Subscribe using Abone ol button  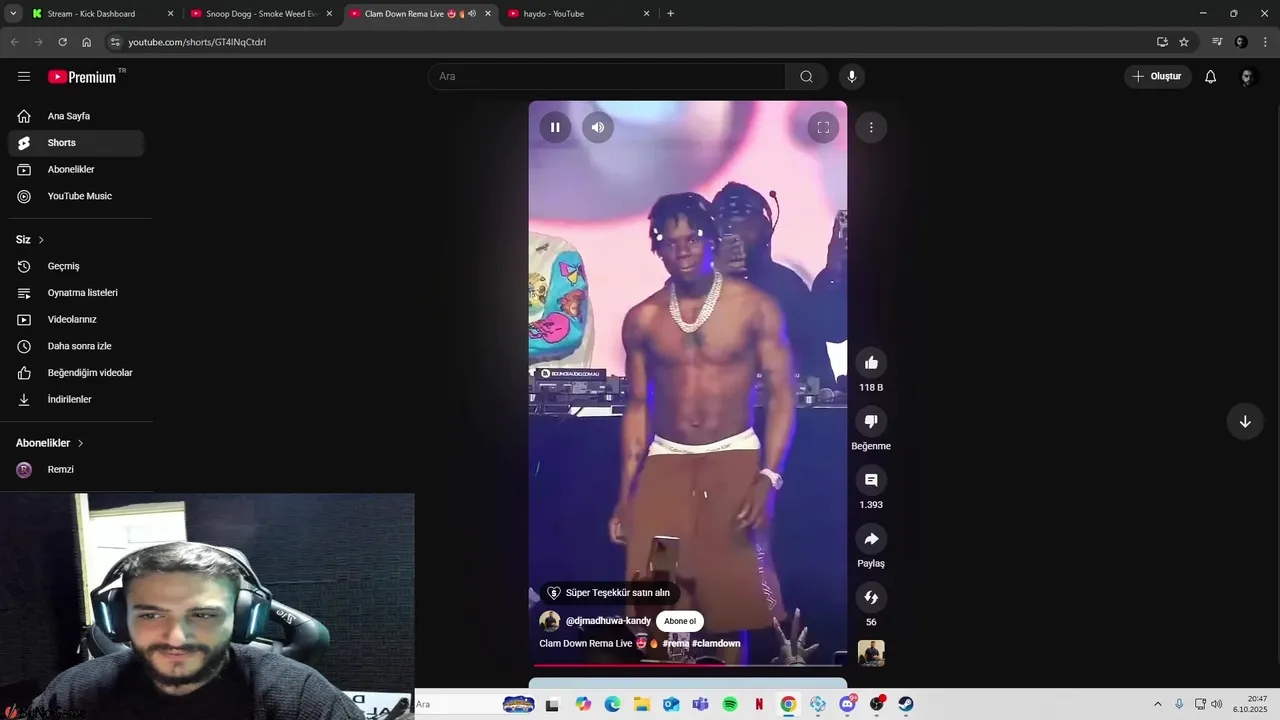(680, 621)
